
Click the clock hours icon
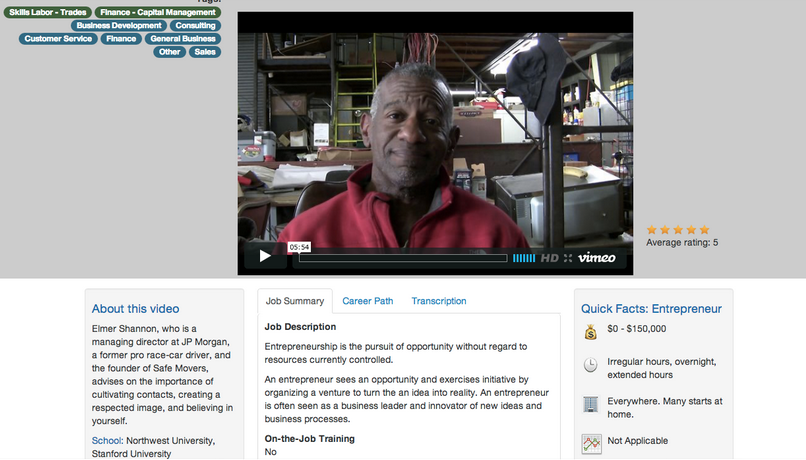pyautogui.click(x=591, y=366)
